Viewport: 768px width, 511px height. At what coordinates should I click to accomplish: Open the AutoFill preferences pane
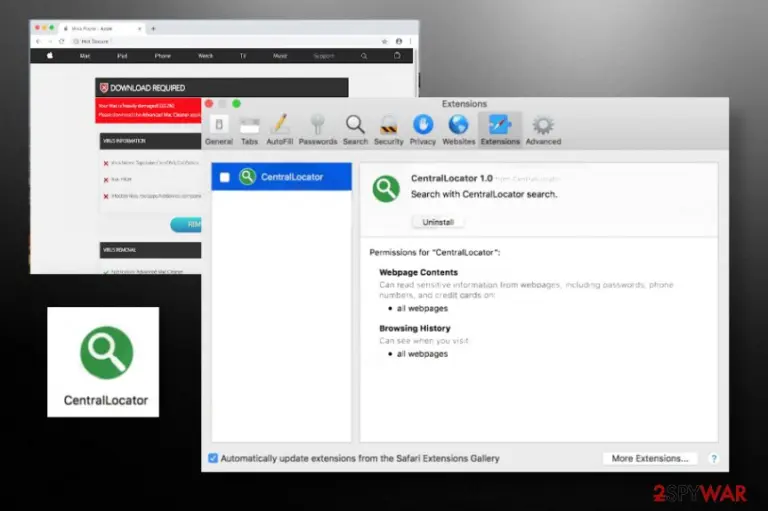[x=280, y=130]
